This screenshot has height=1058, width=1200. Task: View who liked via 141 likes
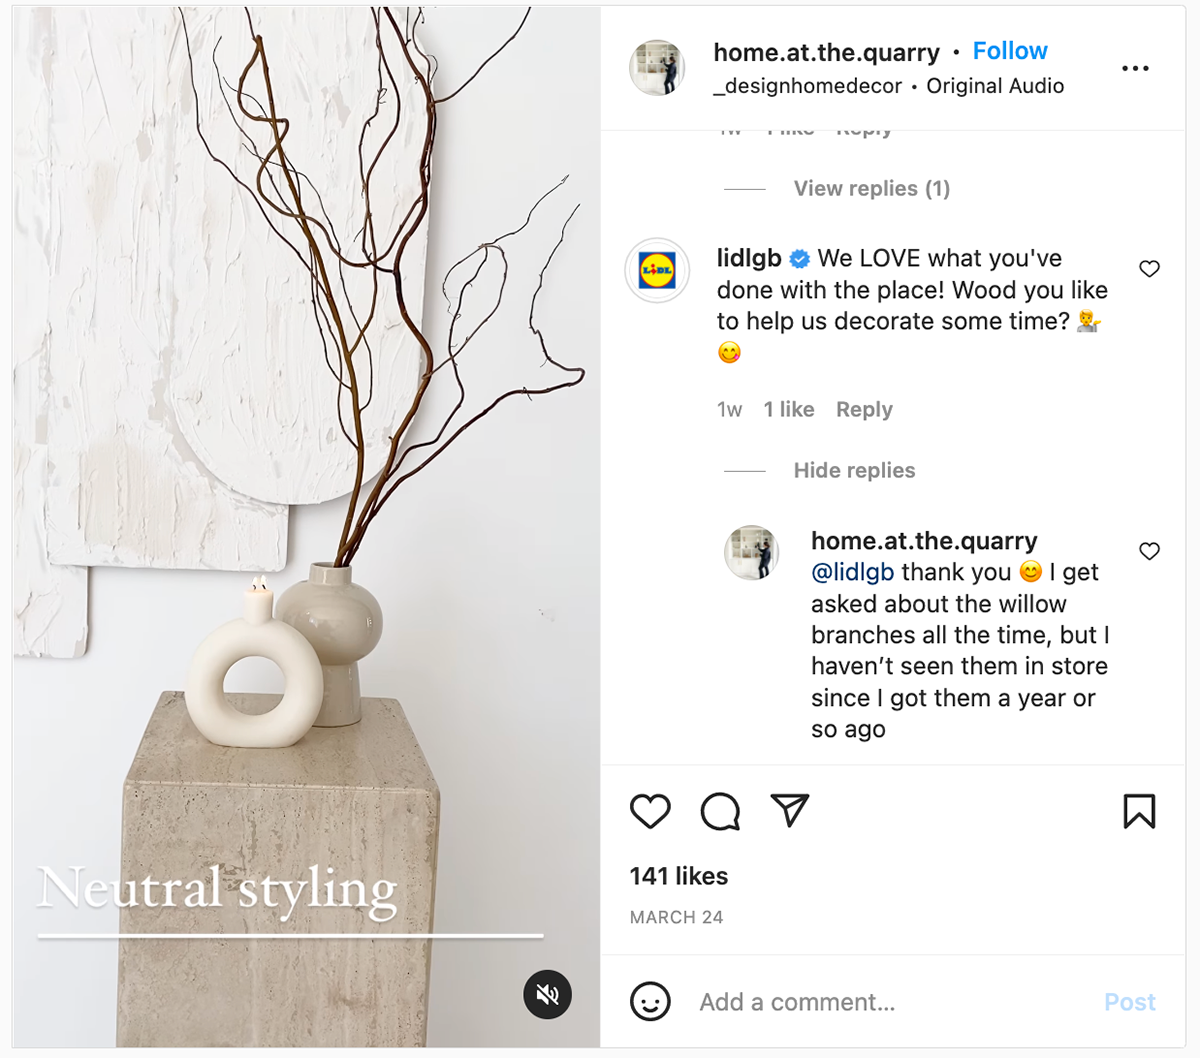pyautogui.click(x=679, y=876)
